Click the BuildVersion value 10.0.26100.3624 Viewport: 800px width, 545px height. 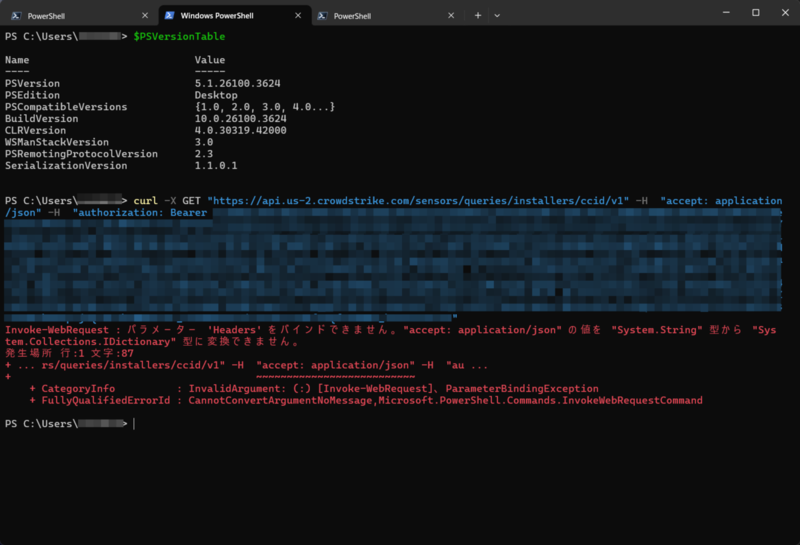coord(240,118)
